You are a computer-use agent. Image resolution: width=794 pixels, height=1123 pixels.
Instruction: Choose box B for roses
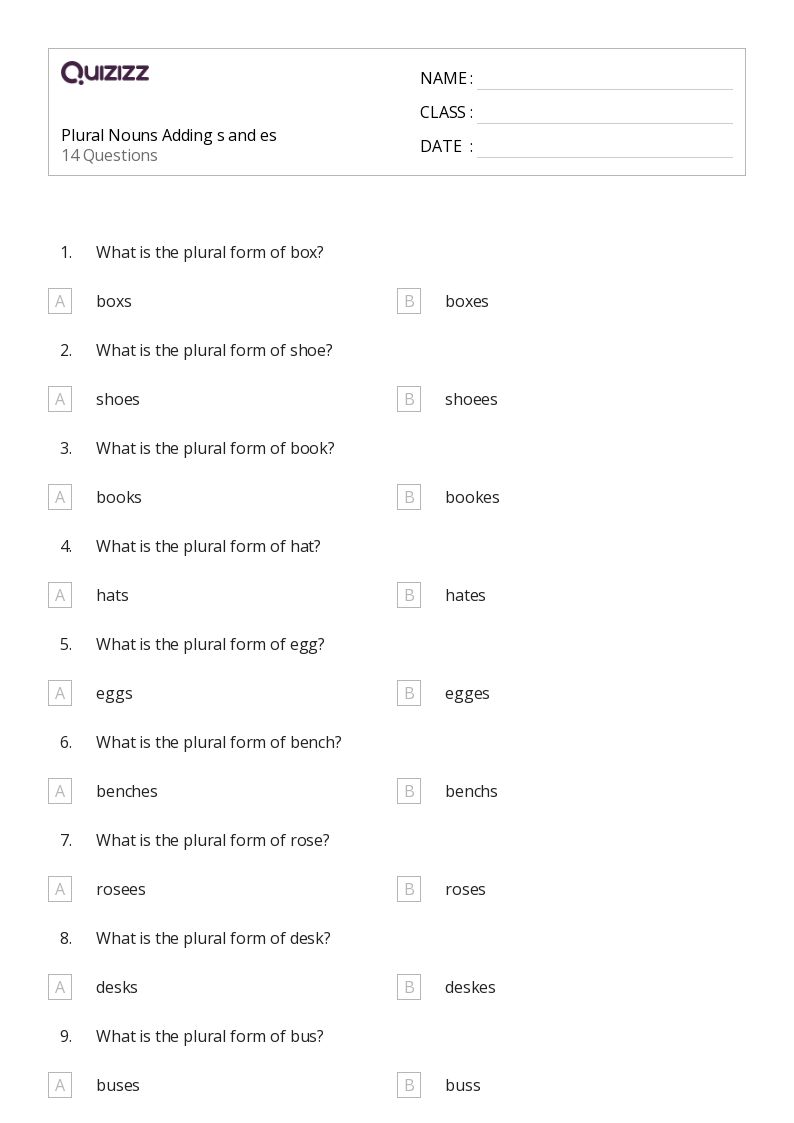(409, 890)
